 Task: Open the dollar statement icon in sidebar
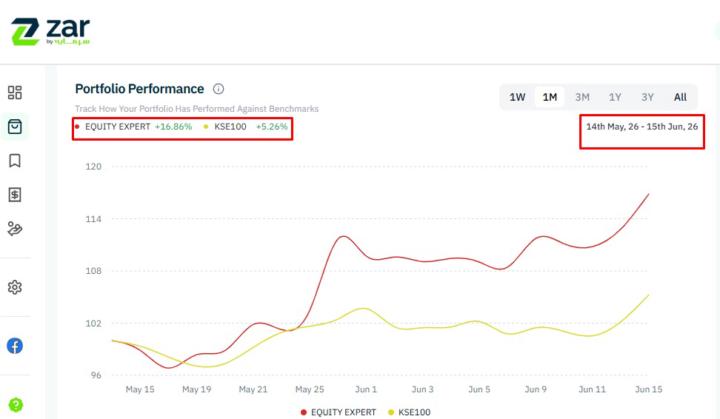coord(15,195)
